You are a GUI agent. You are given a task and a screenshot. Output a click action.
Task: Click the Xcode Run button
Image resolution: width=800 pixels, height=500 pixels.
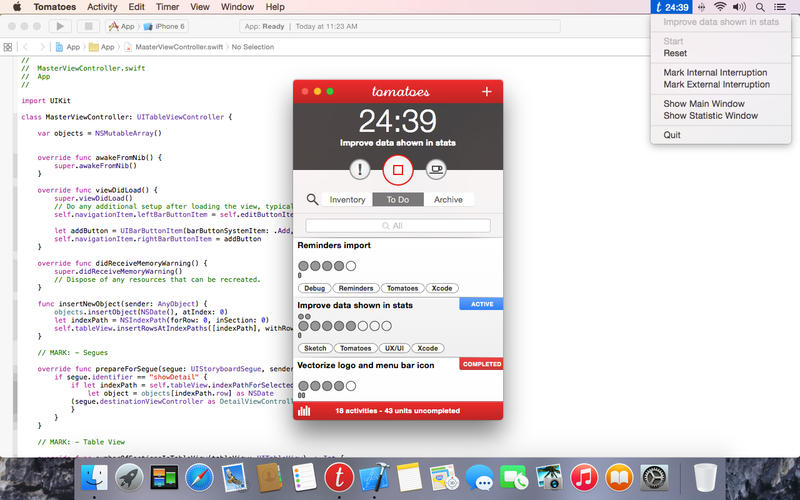coord(60,27)
